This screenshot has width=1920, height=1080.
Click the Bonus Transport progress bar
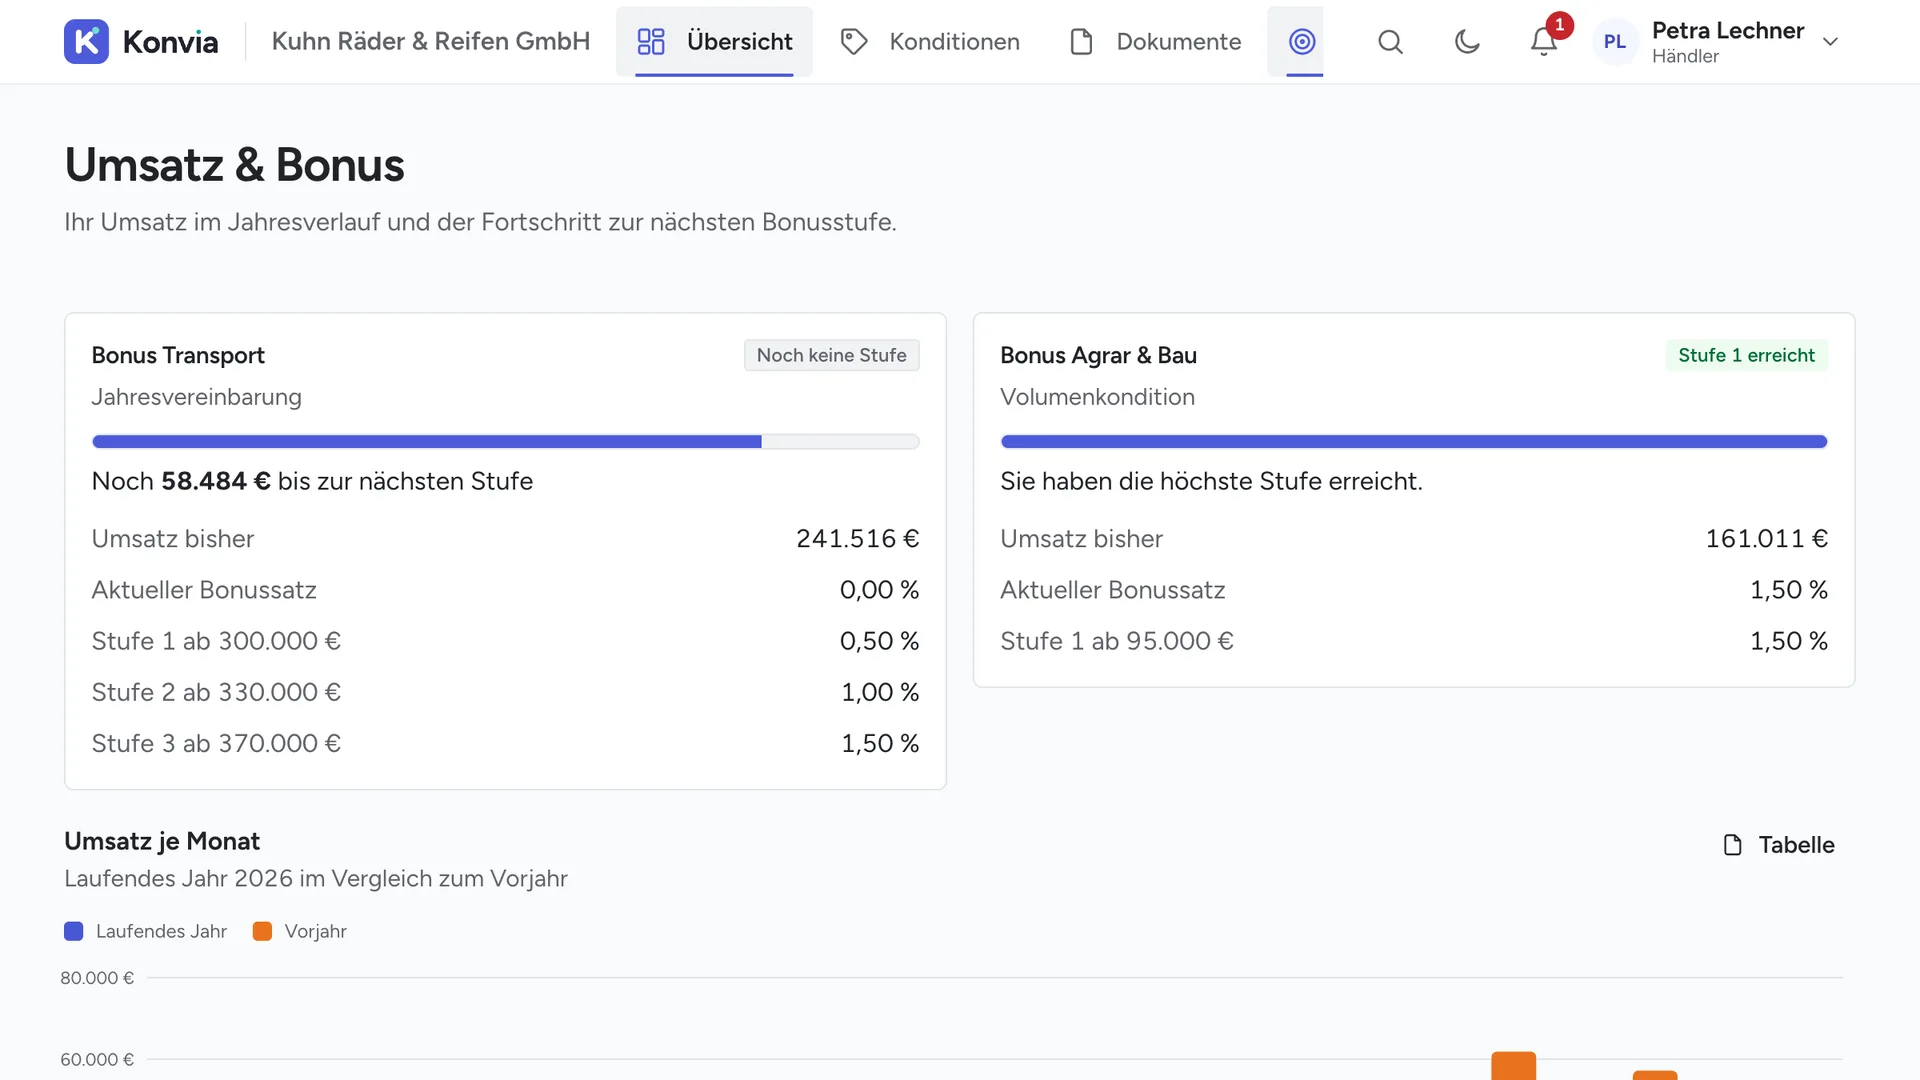[505, 441]
